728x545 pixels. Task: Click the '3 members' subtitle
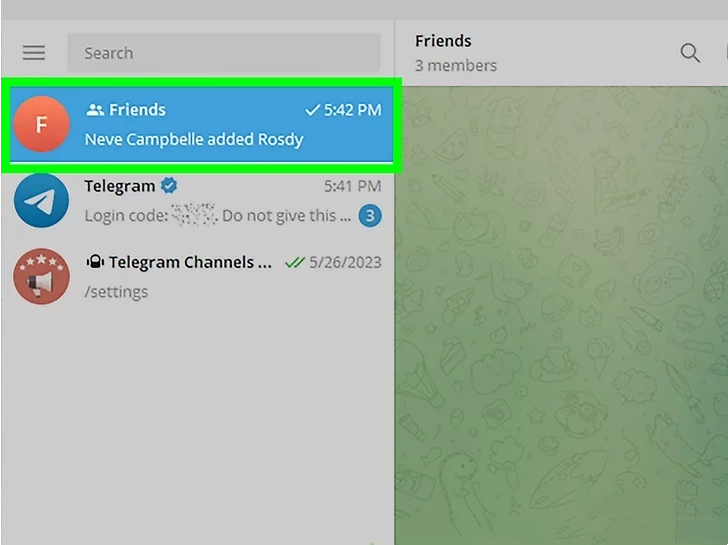click(456, 66)
